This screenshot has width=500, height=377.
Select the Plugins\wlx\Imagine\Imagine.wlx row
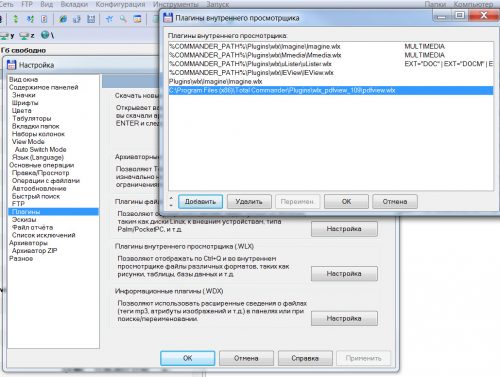pyautogui.click(x=331, y=81)
